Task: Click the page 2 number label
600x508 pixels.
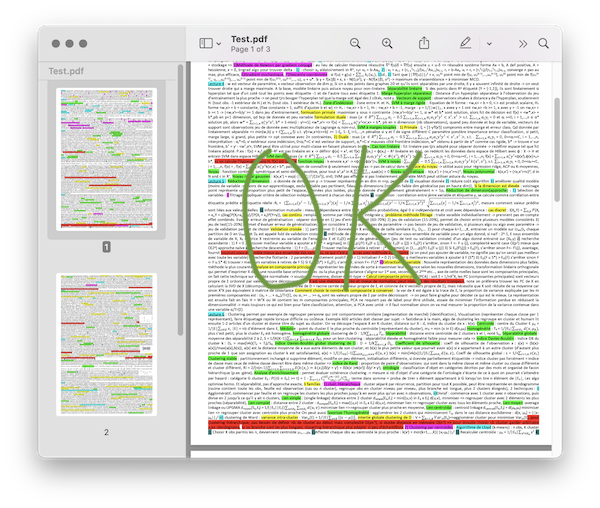Action: 106,432
